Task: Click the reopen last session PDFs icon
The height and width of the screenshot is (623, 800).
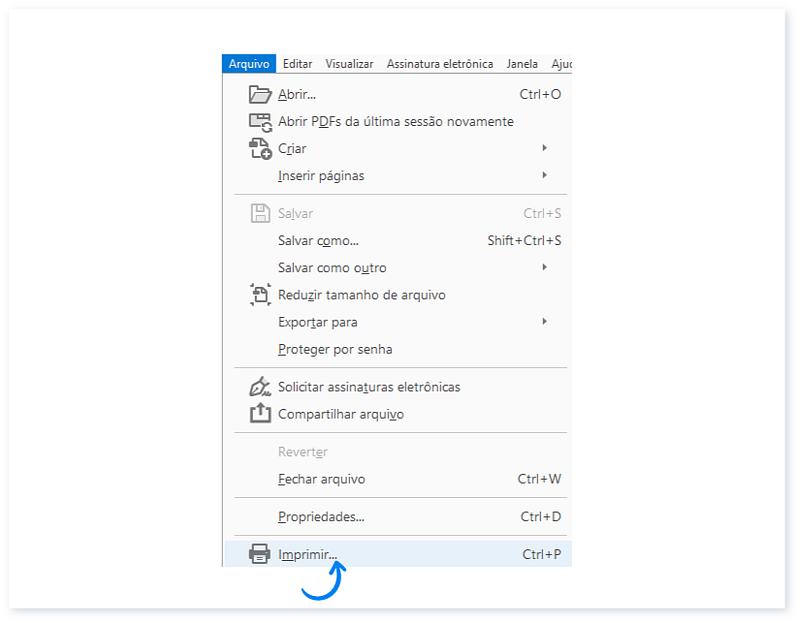Action: (x=259, y=122)
